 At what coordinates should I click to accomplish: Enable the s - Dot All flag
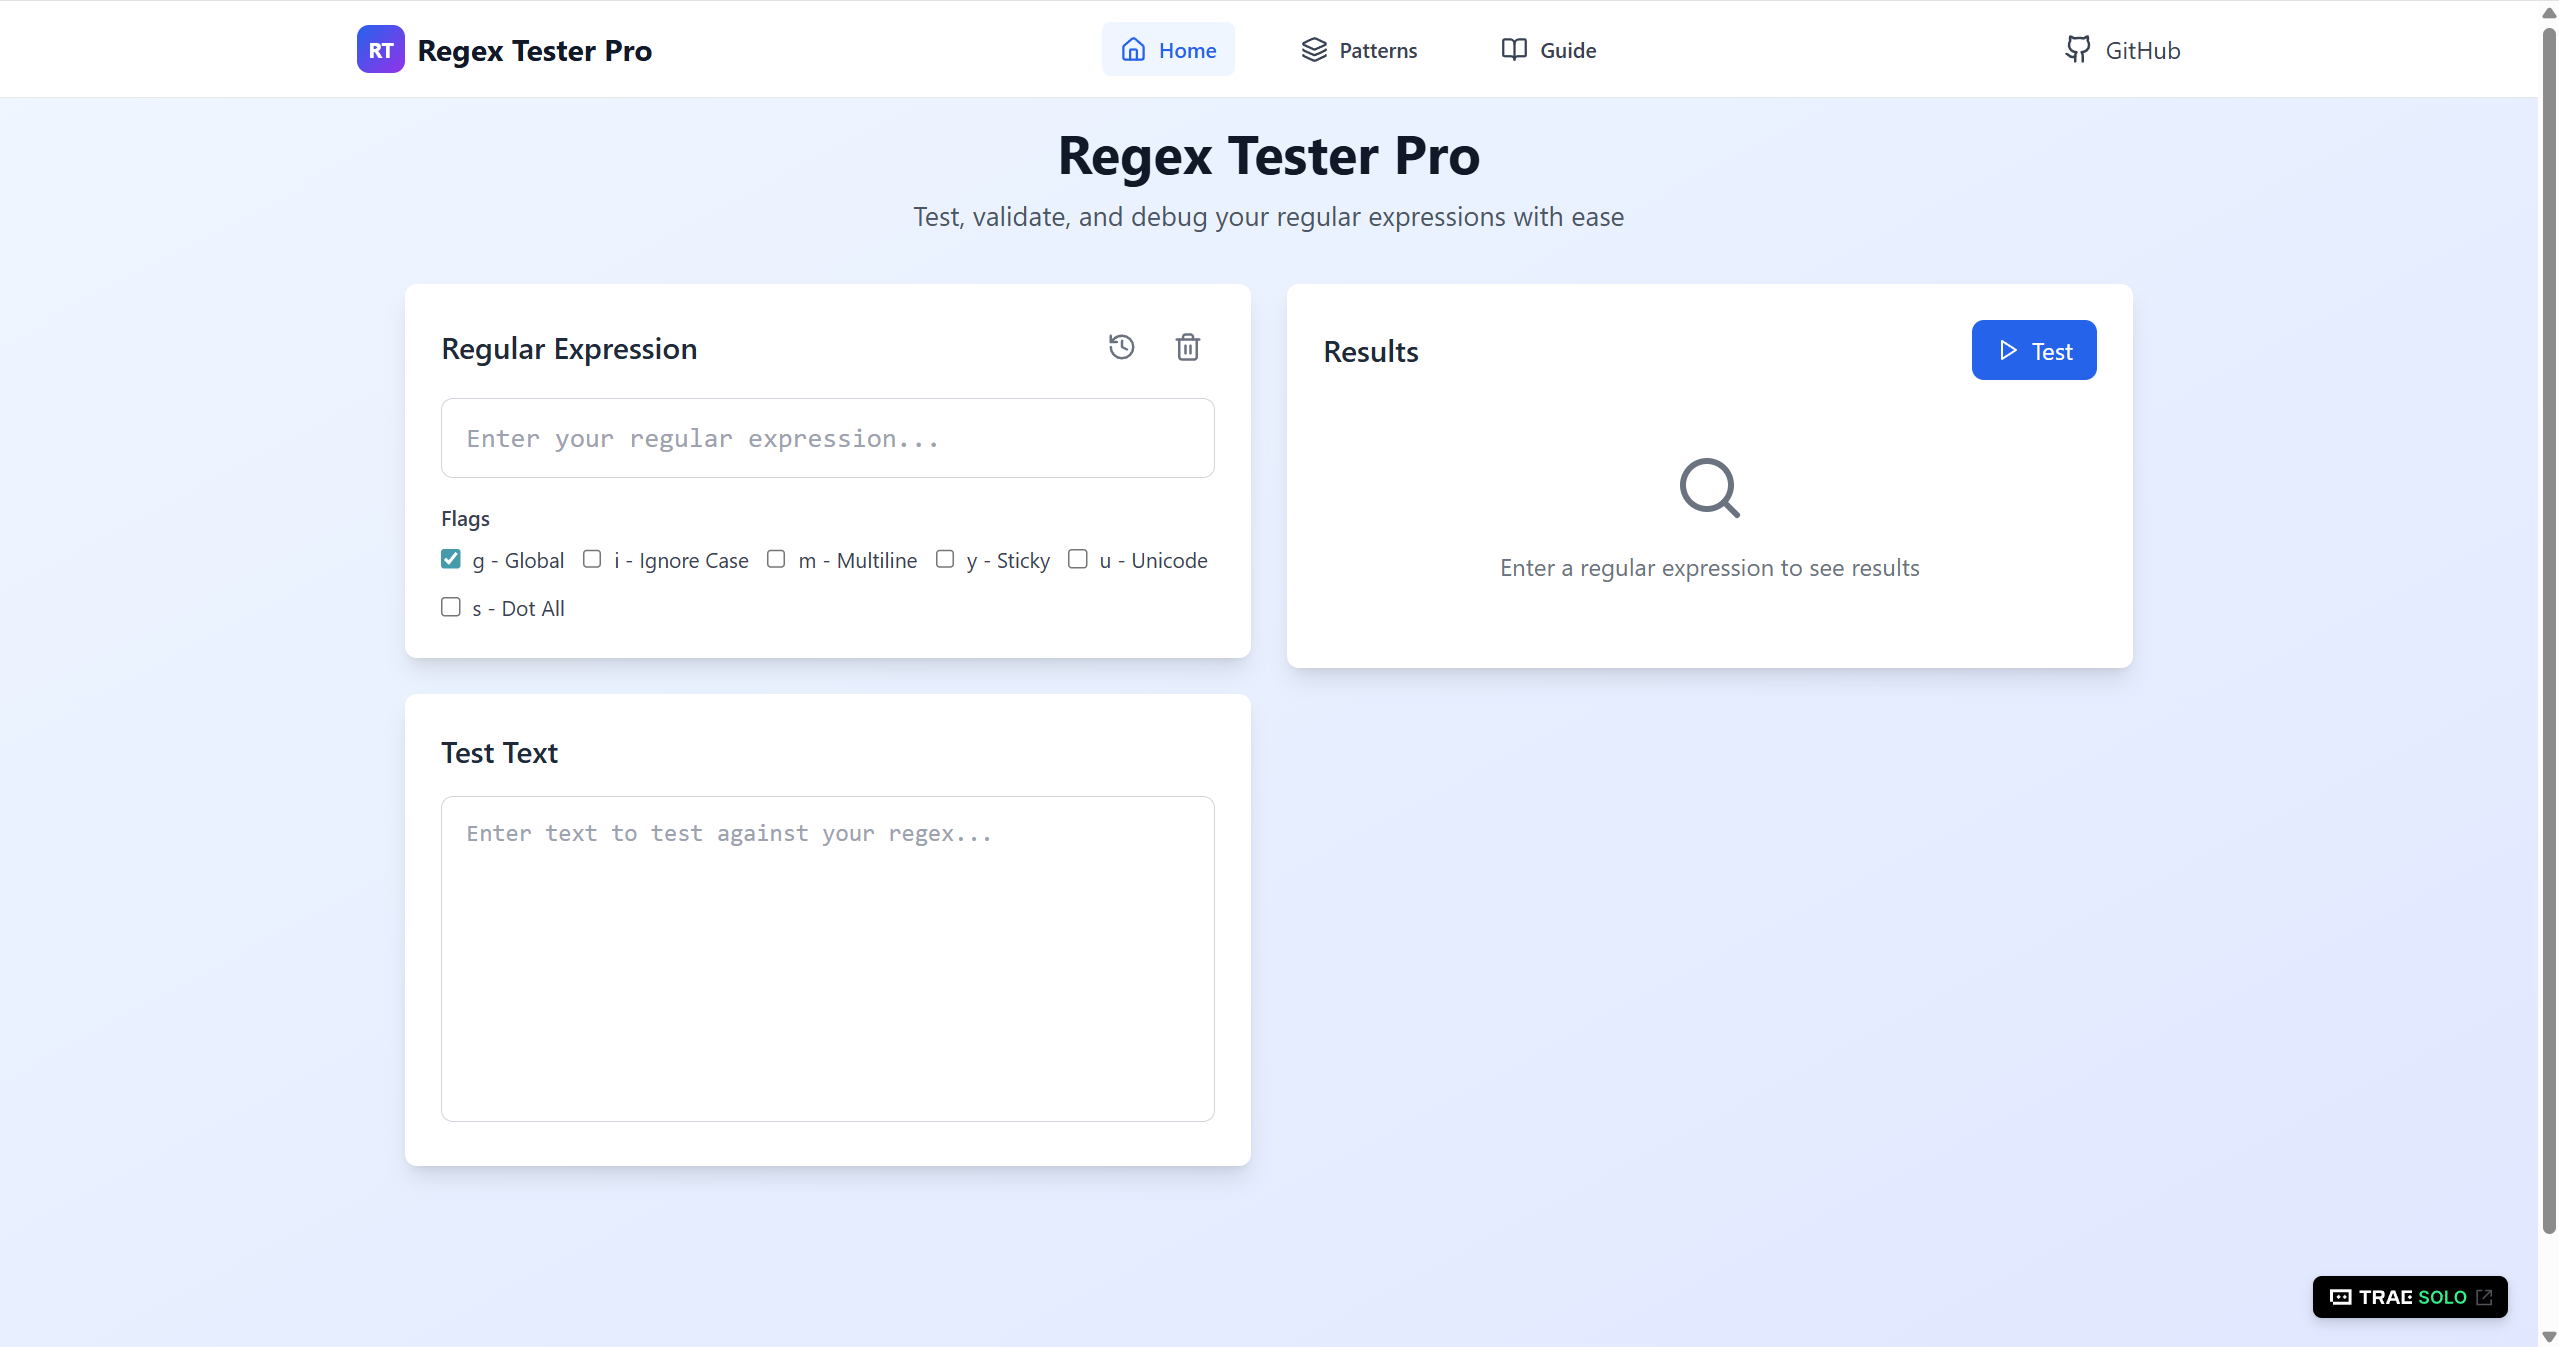(450, 607)
